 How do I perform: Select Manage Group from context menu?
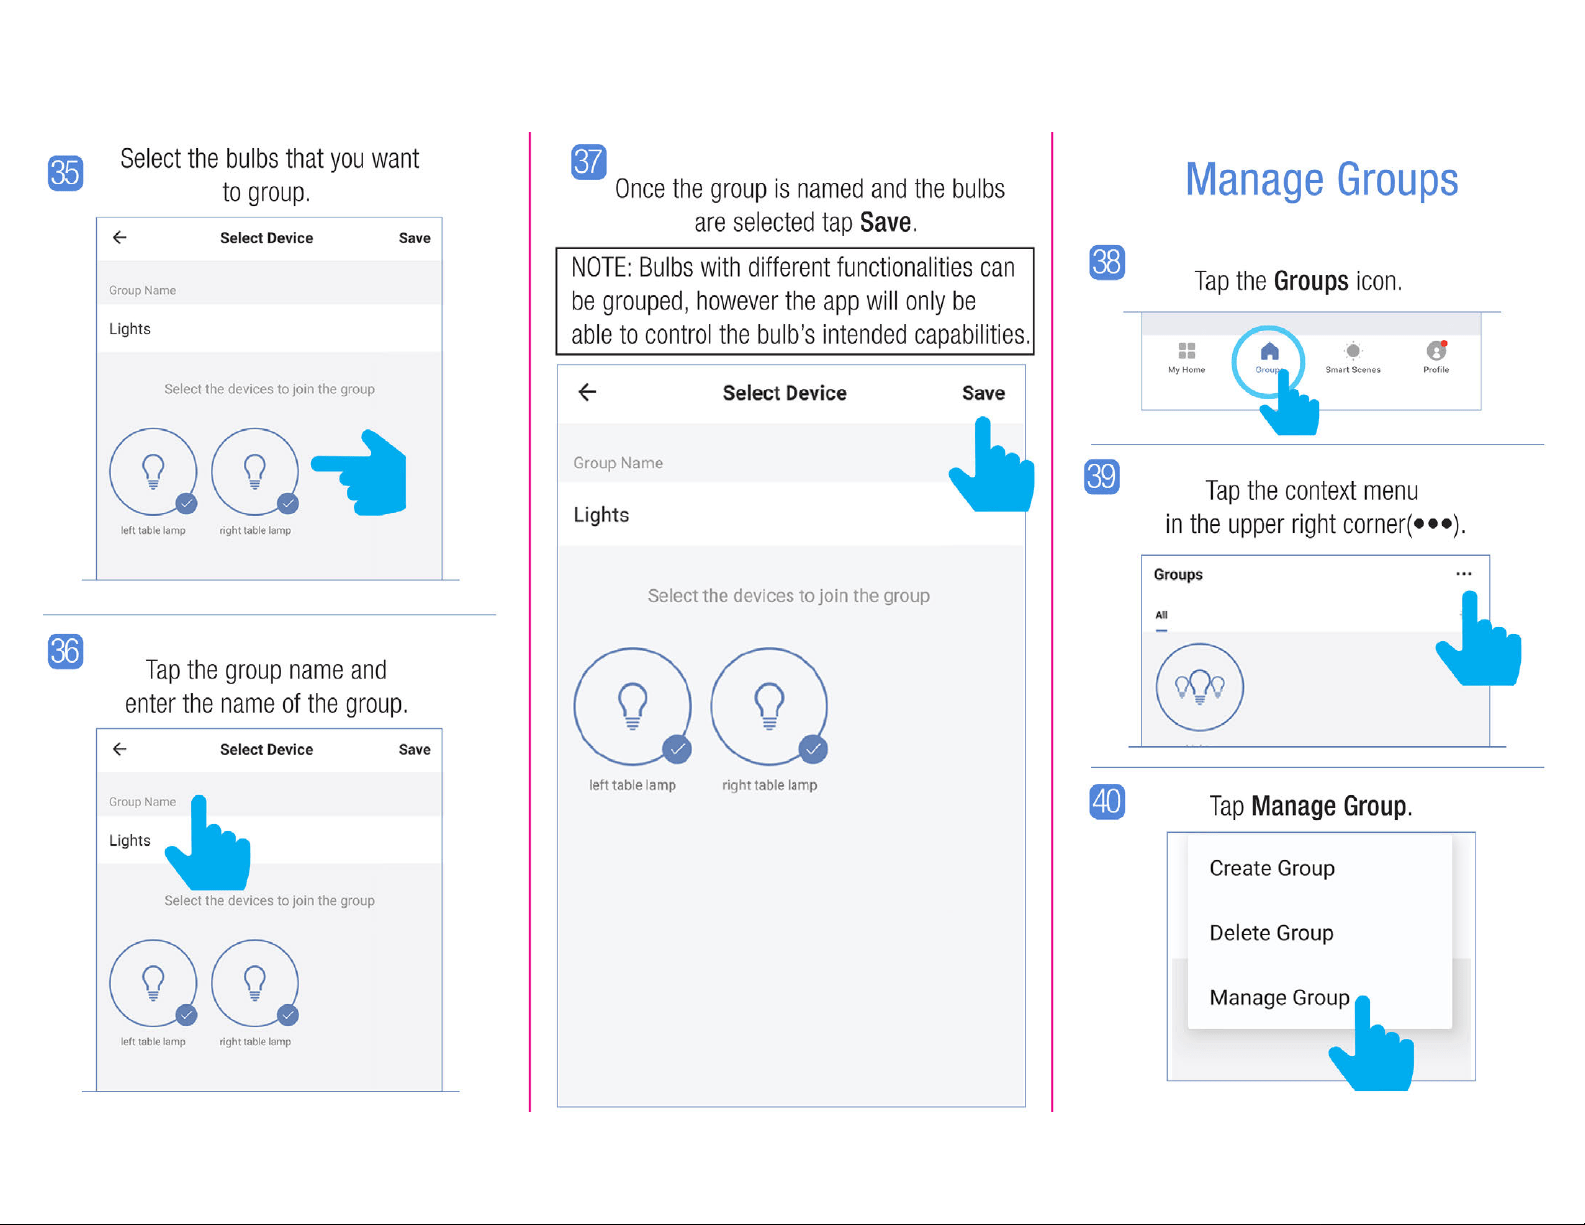pyautogui.click(x=1279, y=998)
